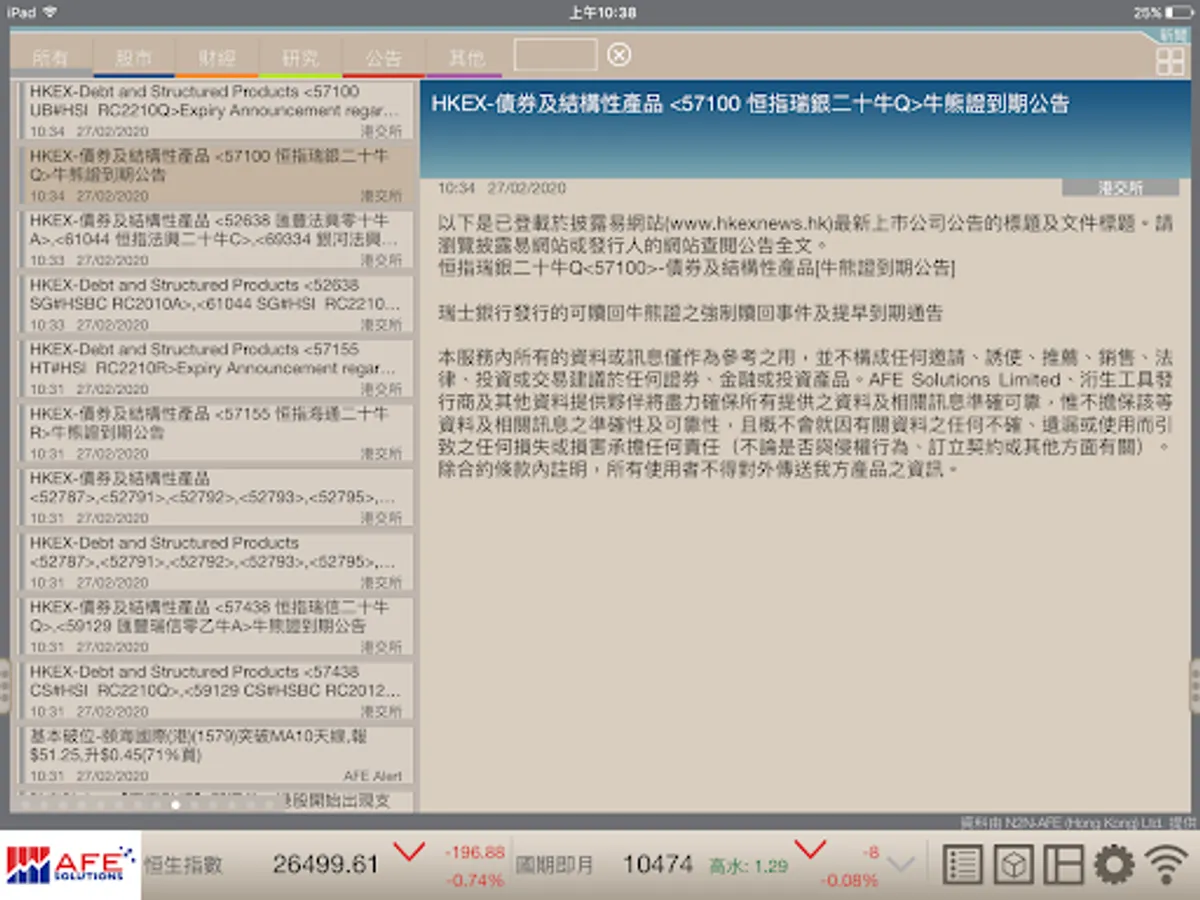Tap the 高水: 1.29 premium label
1200x900 pixels.
coord(749,866)
